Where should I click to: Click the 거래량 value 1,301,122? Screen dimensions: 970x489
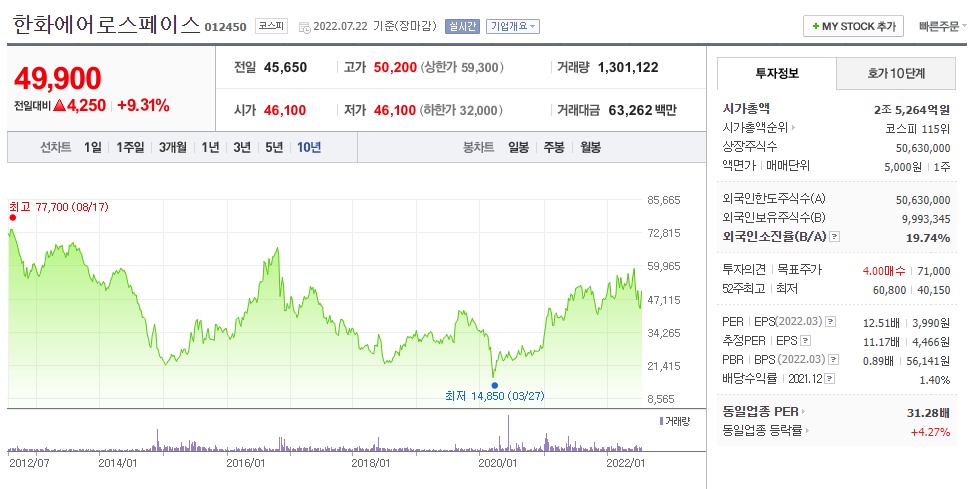tap(628, 67)
